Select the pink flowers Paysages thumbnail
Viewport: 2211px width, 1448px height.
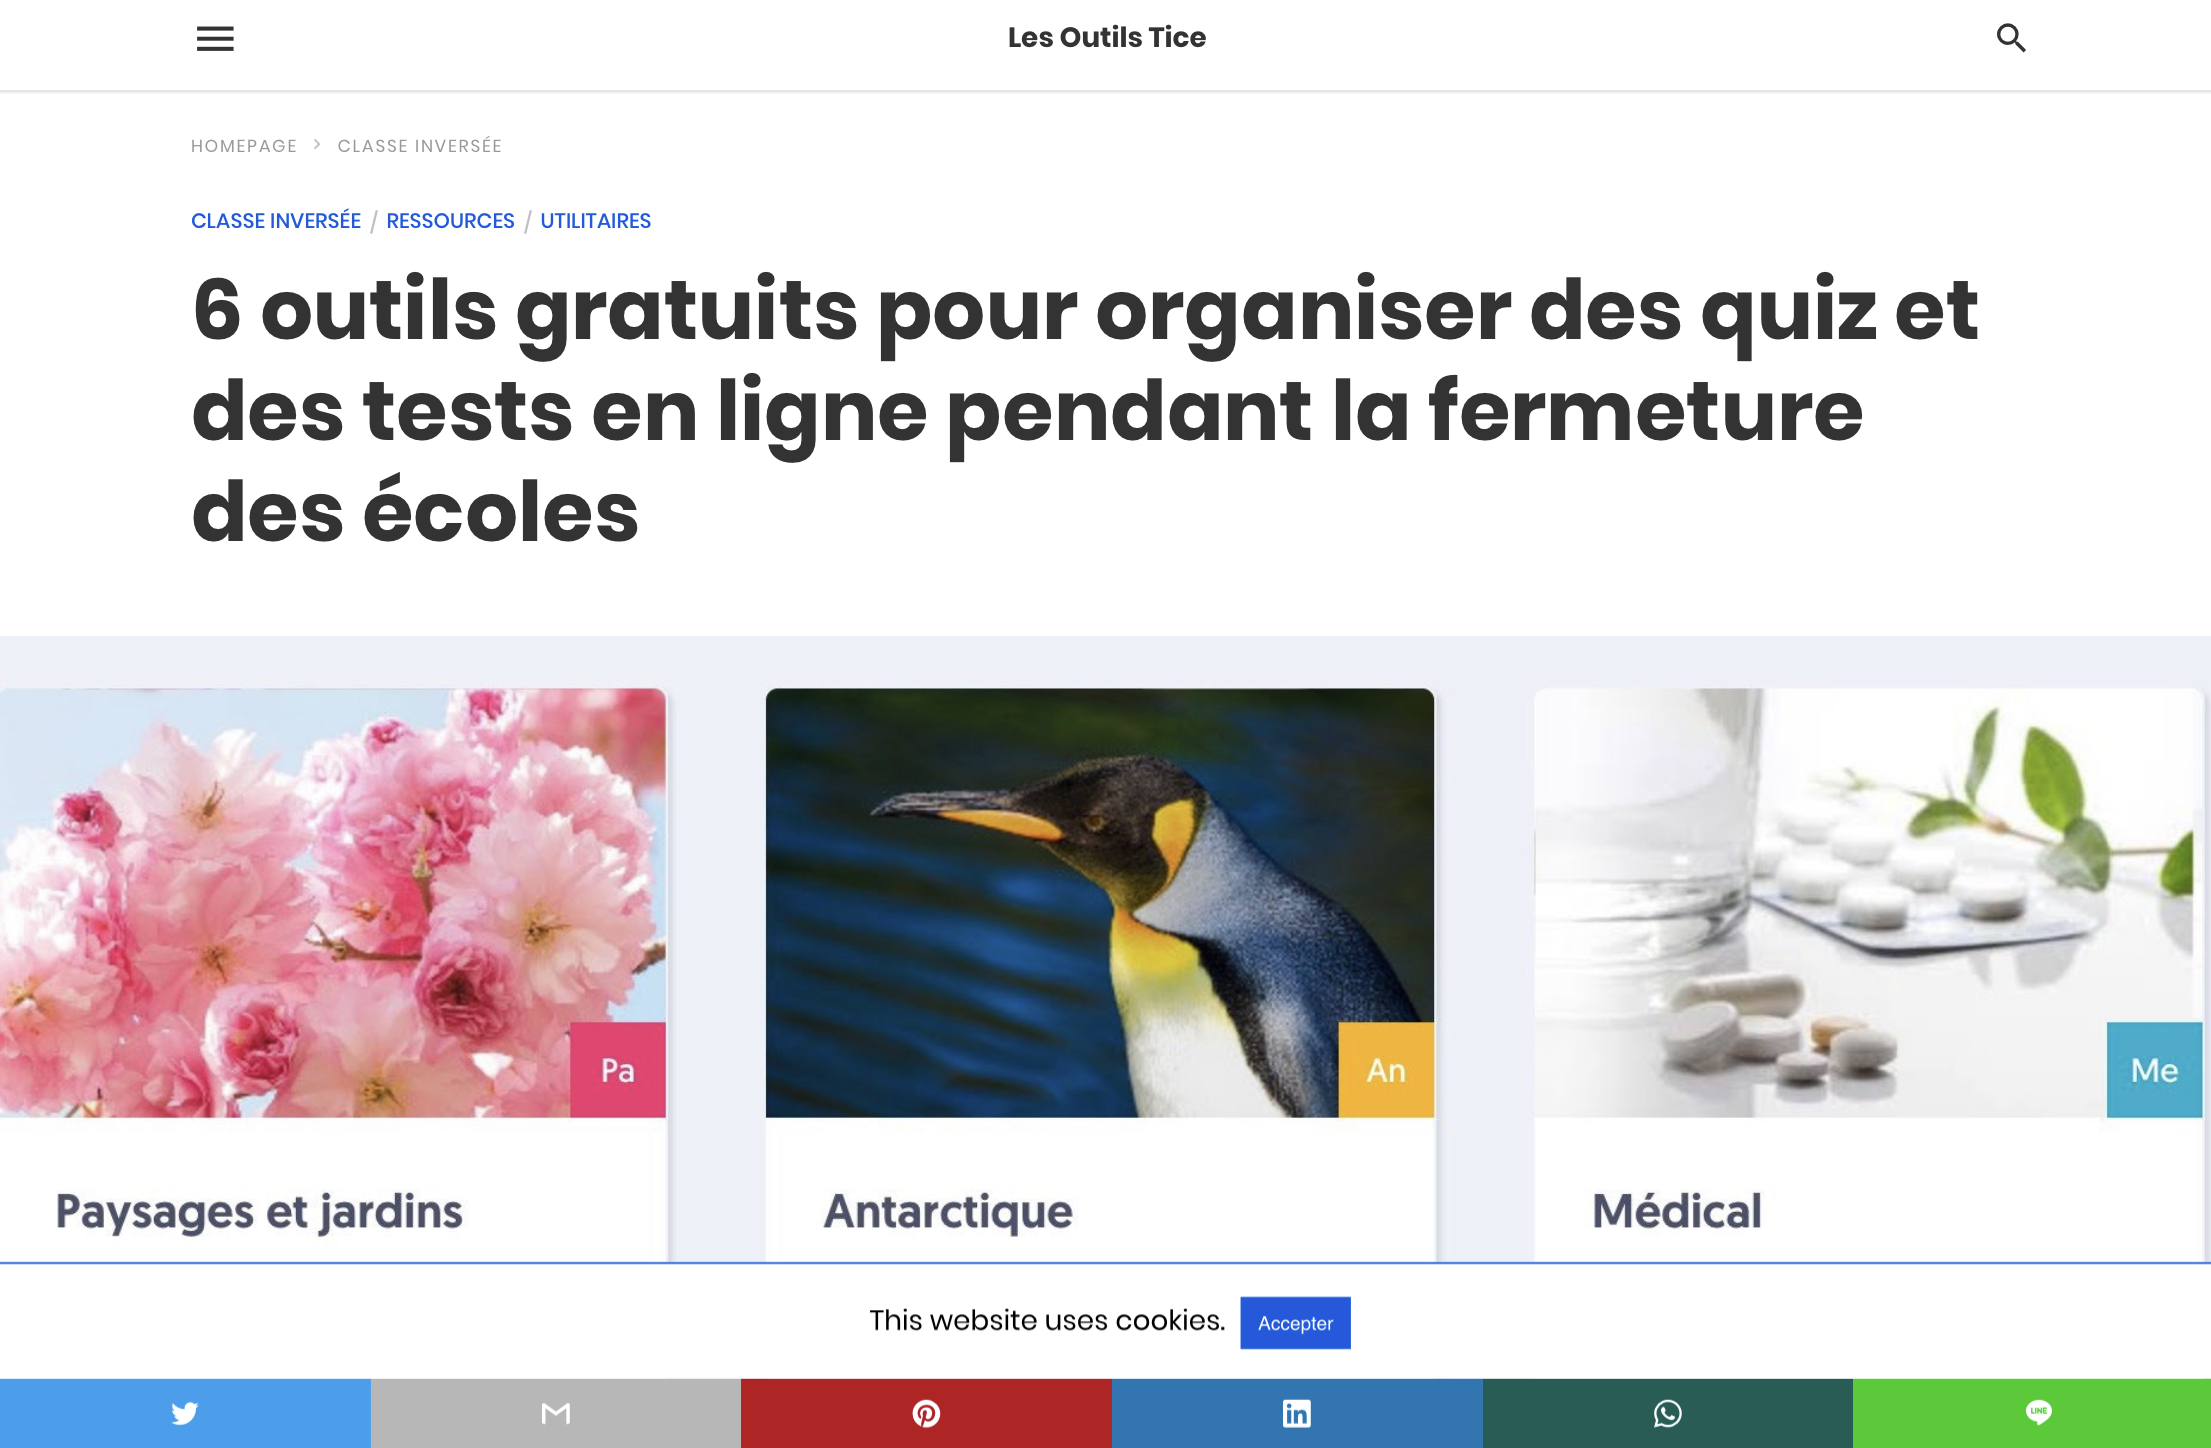pos(332,902)
